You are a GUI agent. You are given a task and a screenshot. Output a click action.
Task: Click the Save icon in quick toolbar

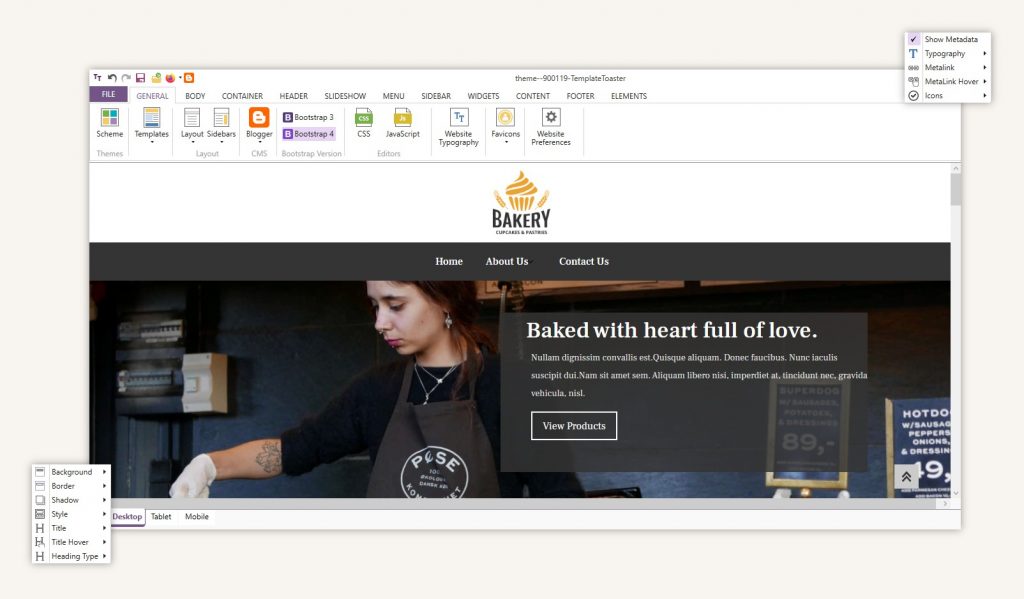pos(141,78)
